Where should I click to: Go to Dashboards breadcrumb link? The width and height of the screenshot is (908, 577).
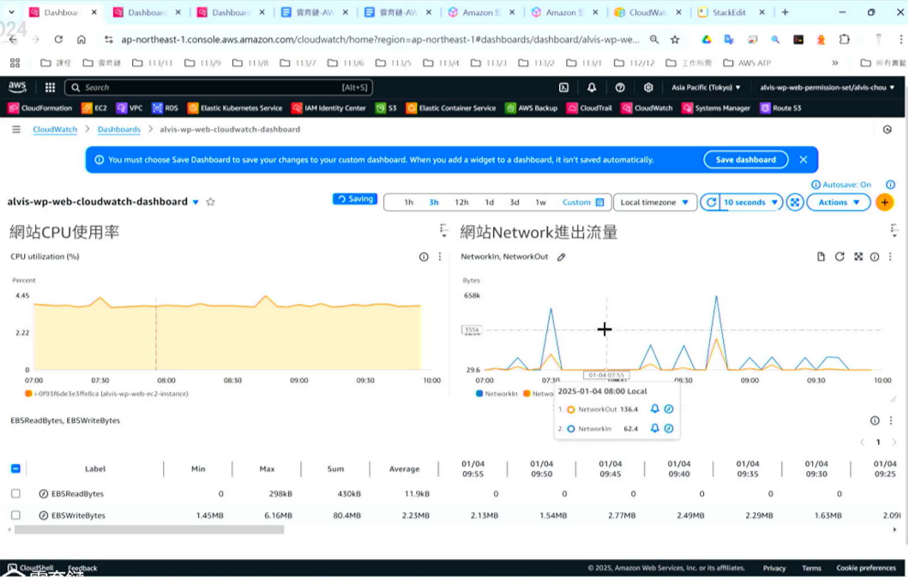[x=119, y=129]
